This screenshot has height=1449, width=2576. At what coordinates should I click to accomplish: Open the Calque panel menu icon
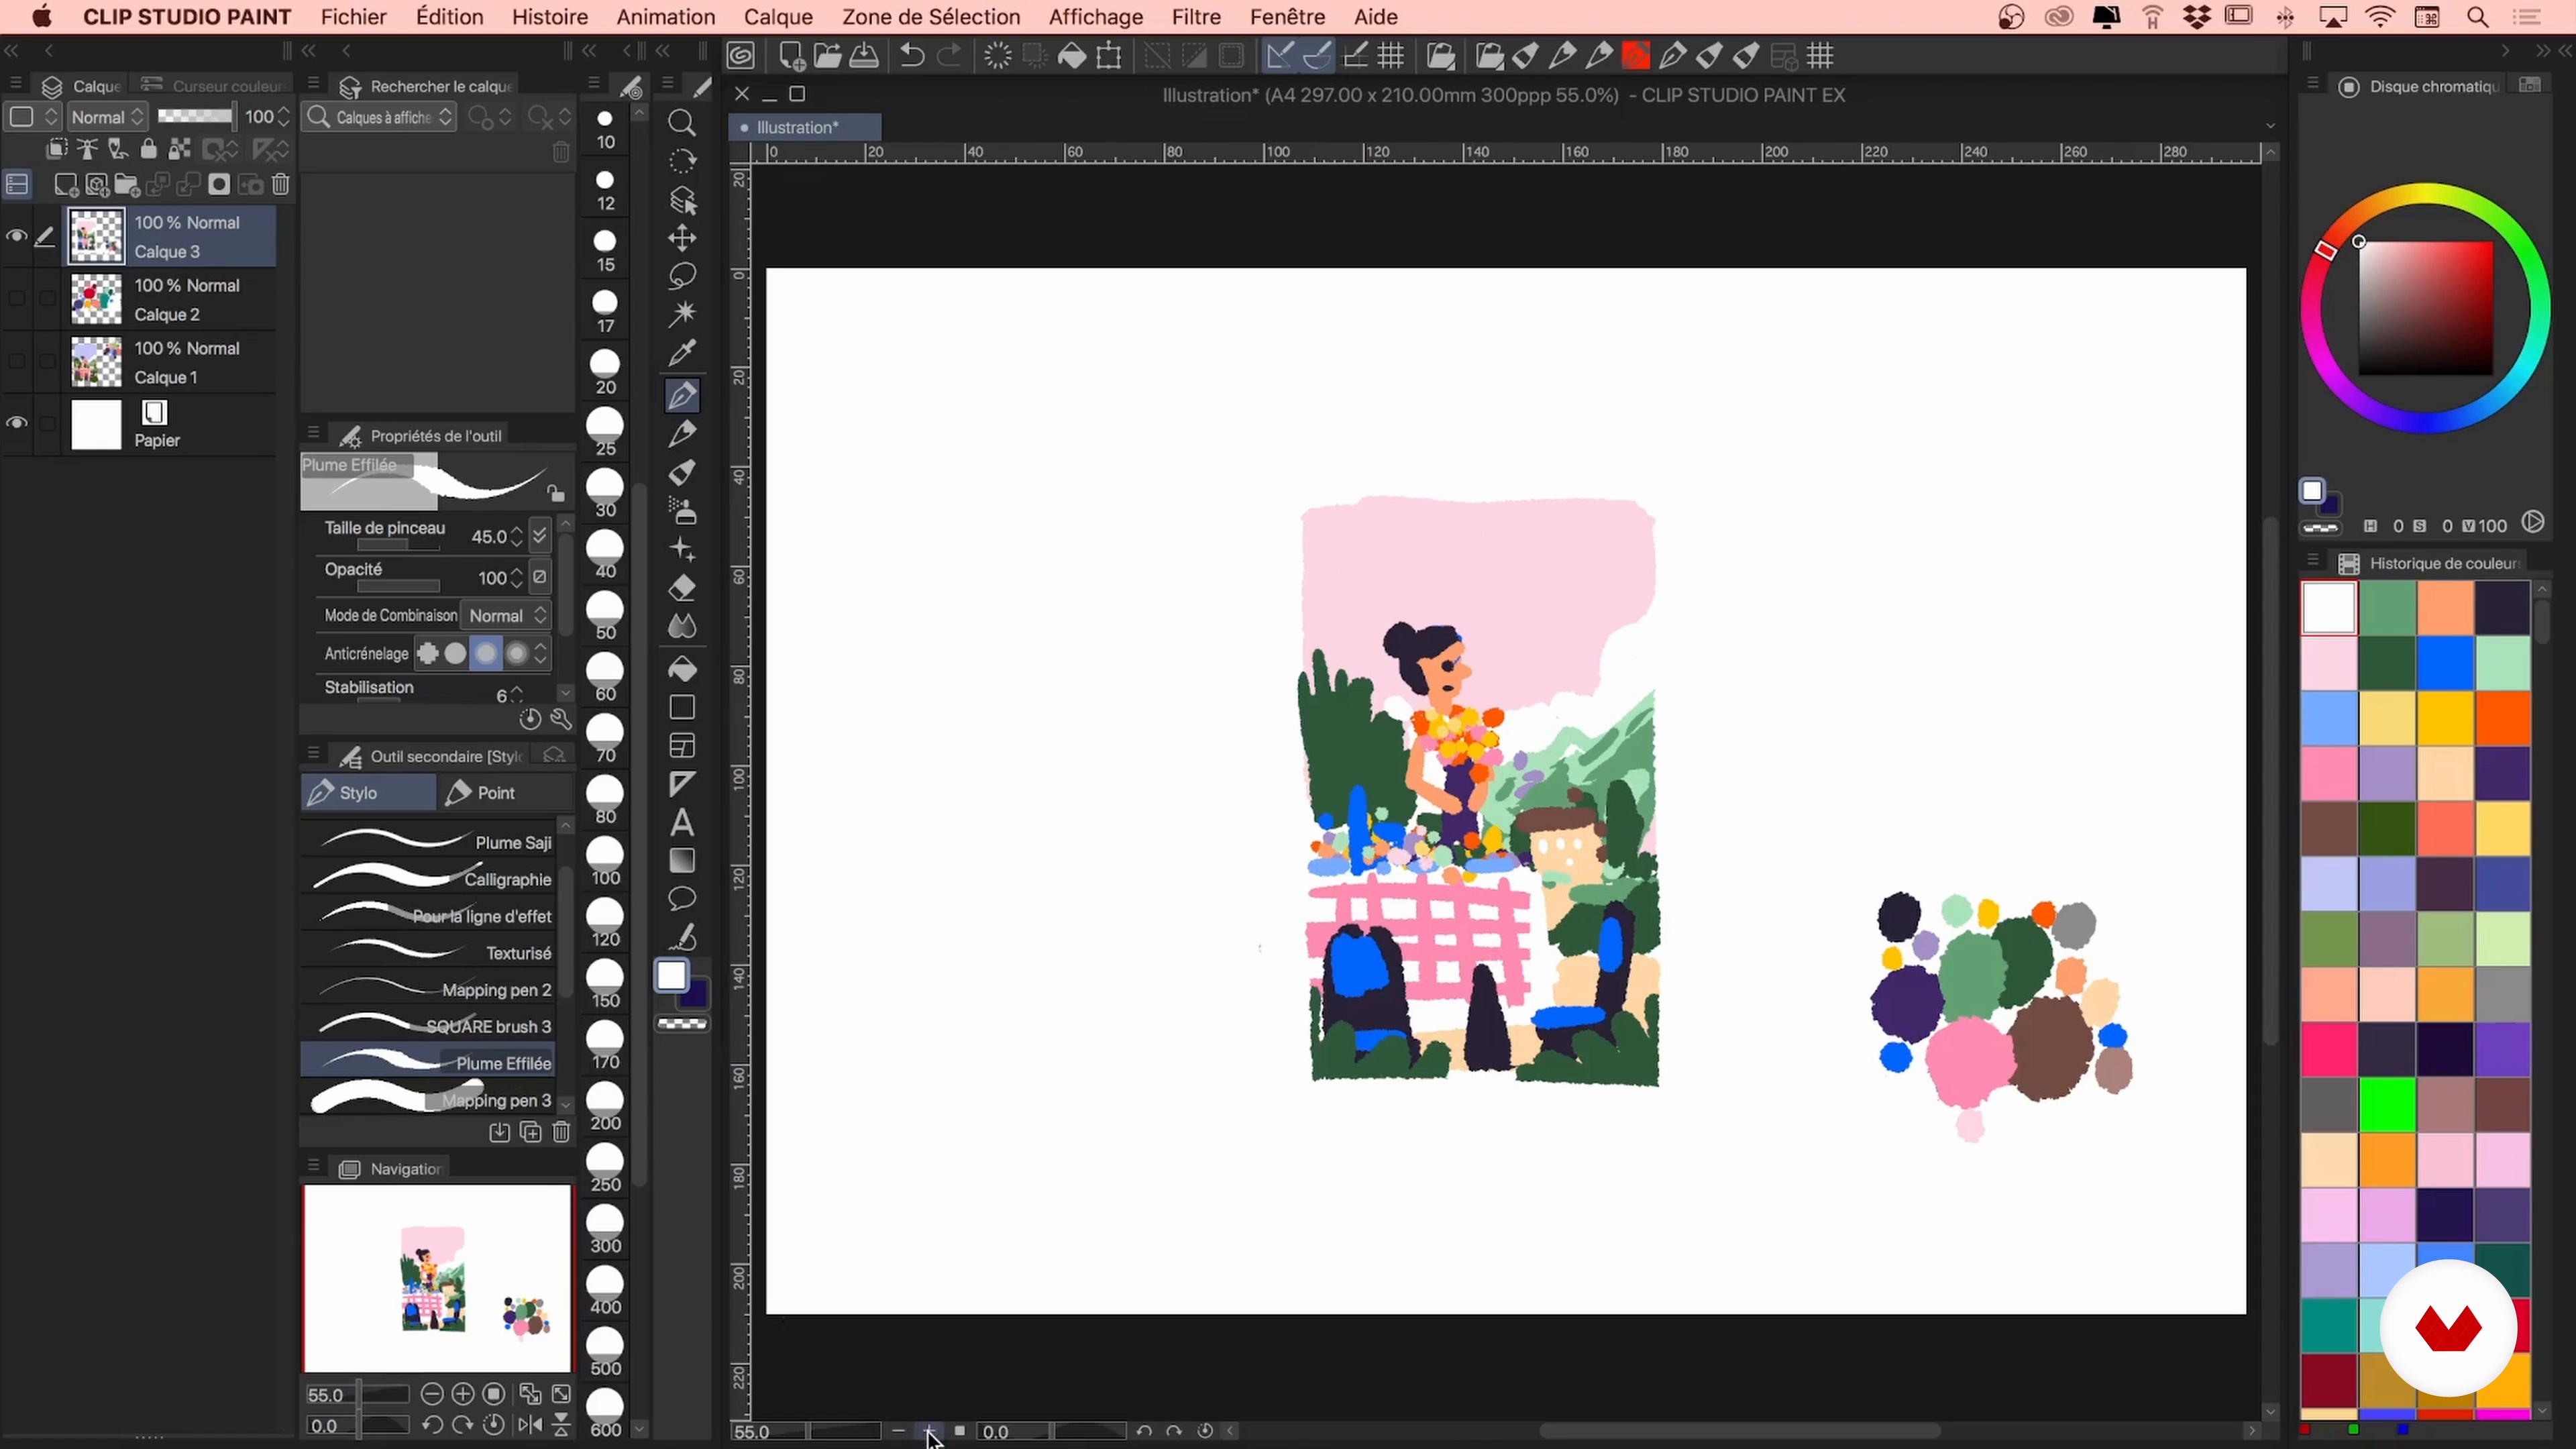[x=15, y=84]
